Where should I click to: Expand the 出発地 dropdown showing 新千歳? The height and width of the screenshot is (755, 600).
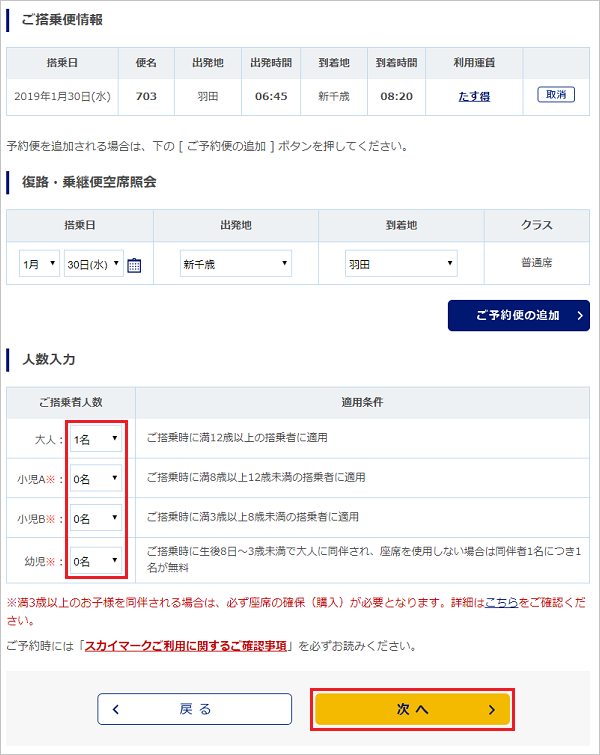235,265
